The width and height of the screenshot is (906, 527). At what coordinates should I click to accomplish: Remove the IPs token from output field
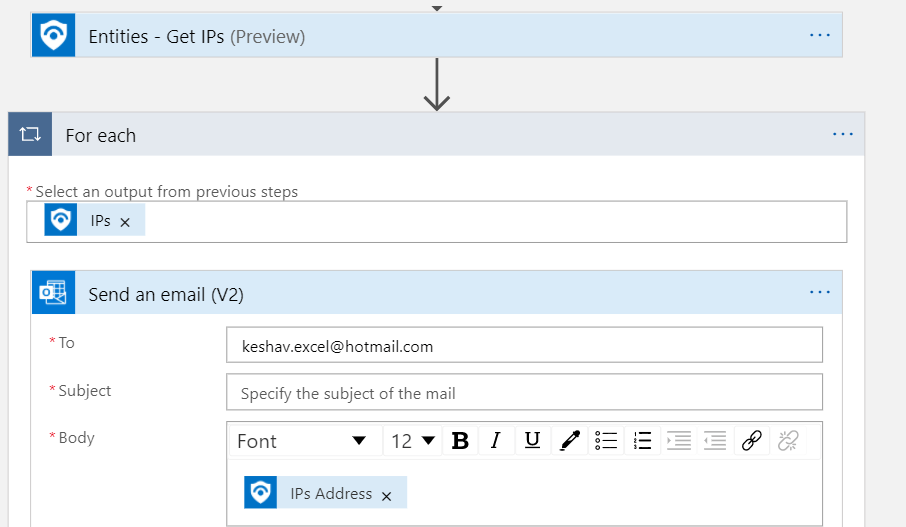pyautogui.click(x=125, y=222)
